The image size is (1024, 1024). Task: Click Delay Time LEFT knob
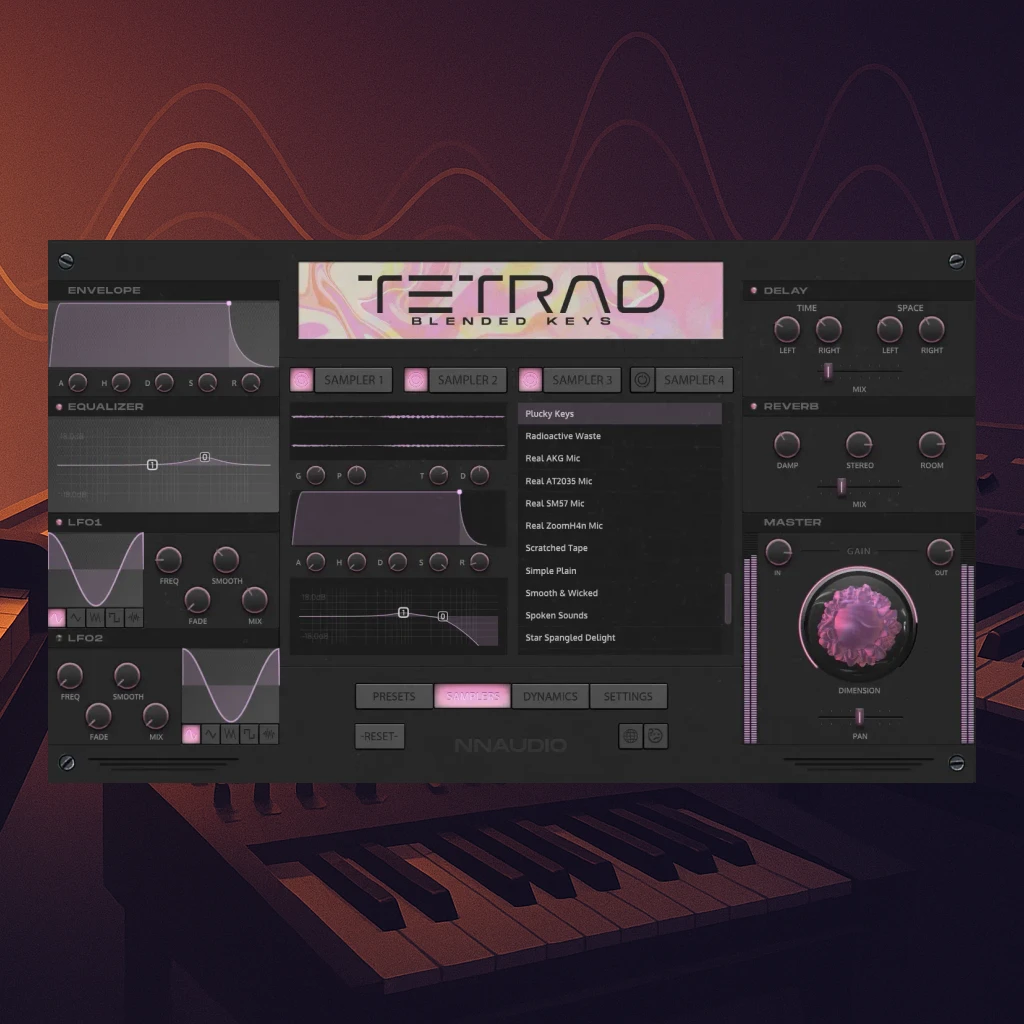coord(787,330)
